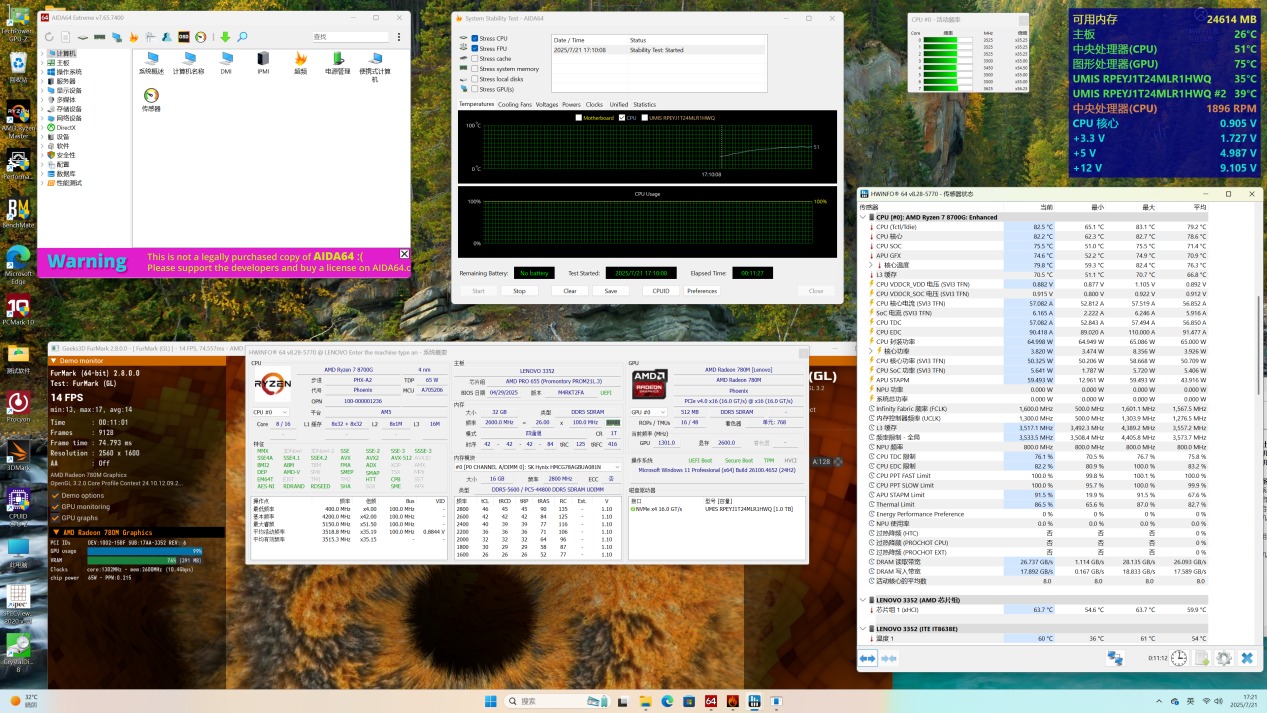This screenshot has height=713, width=1267.
Task: Click the green download arrow in AIDA64 toolbar
Action: [x=225, y=37]
